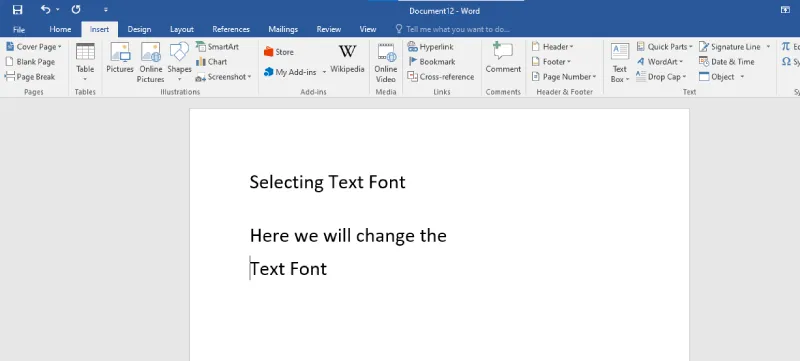The image size is (800, 361).
Task: Expand My Add-ins dropdown arrow
Action: tap(324, 72)
